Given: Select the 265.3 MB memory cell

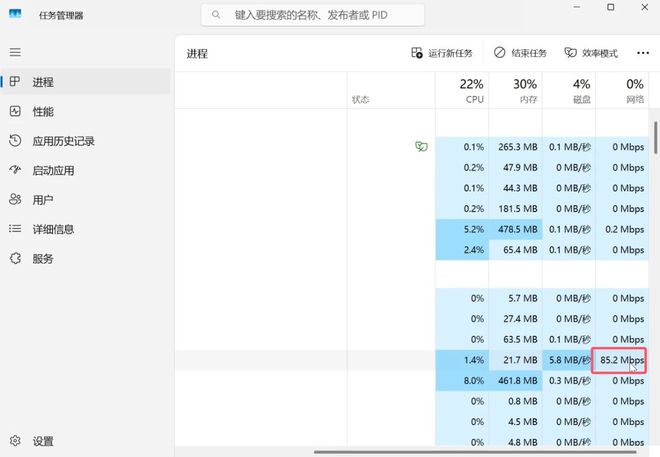Looking at the screenshot, I should (516, 147).
